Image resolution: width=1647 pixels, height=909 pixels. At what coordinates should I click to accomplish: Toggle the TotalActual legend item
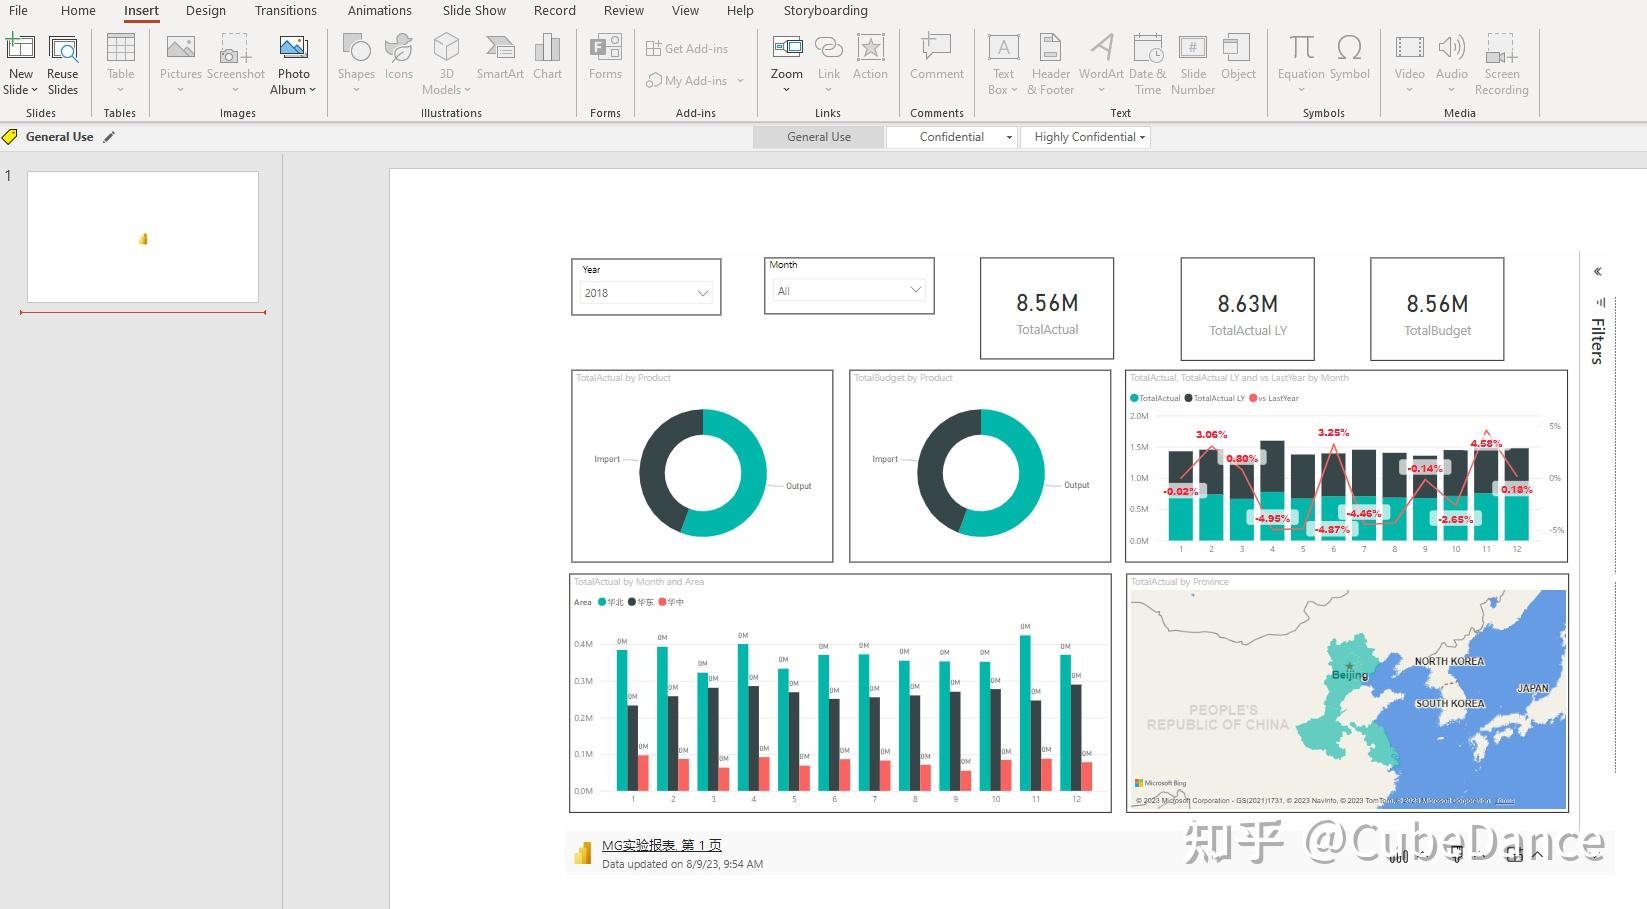click(x=1155, y=398)
